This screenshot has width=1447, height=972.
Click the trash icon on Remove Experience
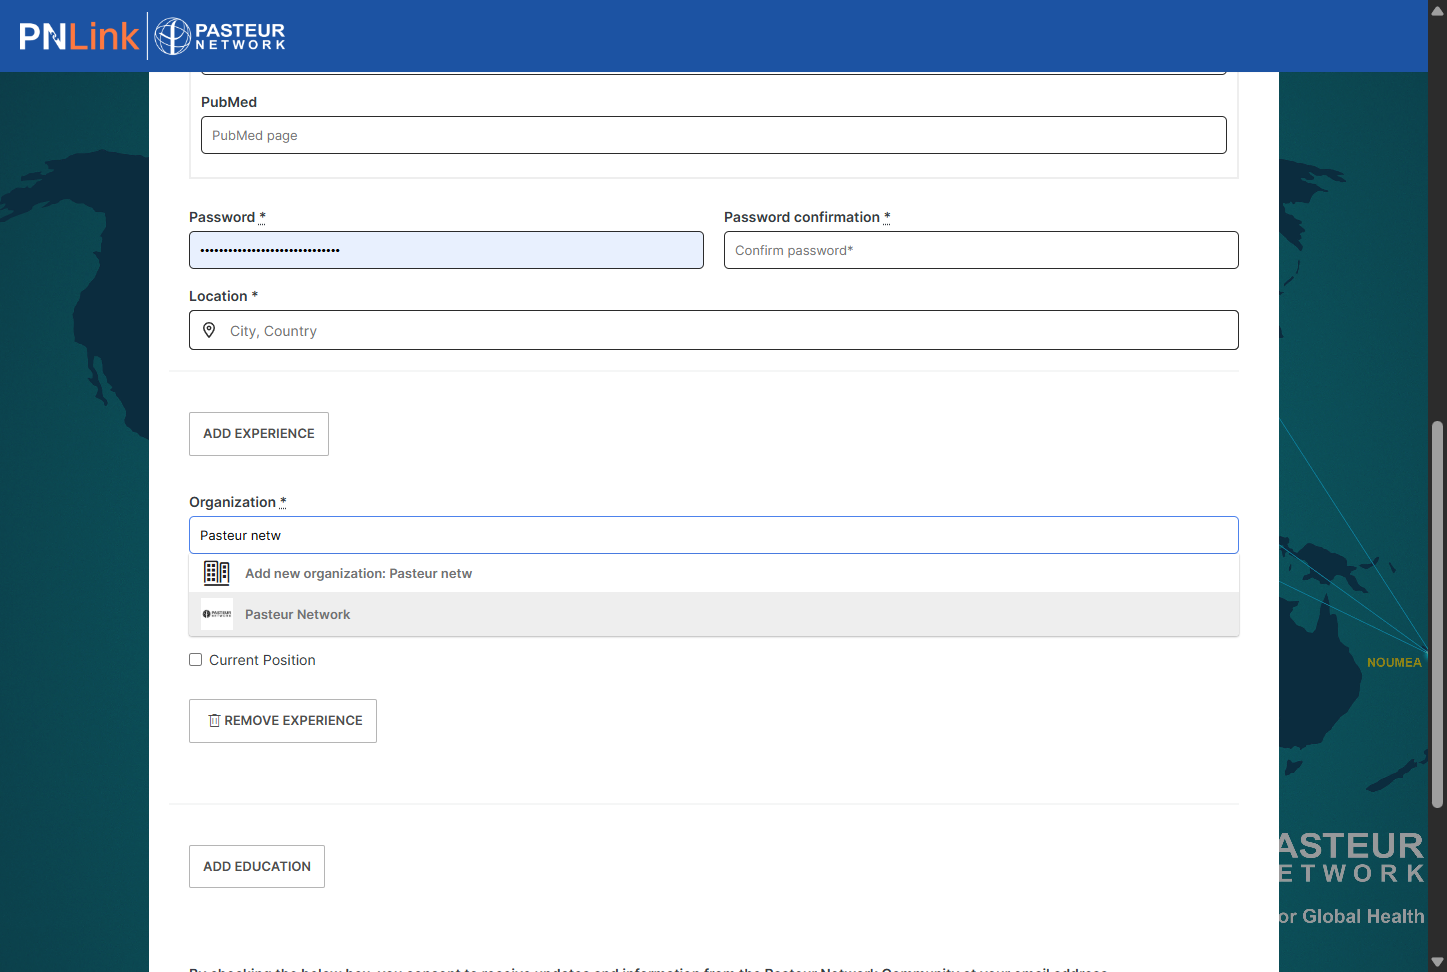click(x=214, y=721)
